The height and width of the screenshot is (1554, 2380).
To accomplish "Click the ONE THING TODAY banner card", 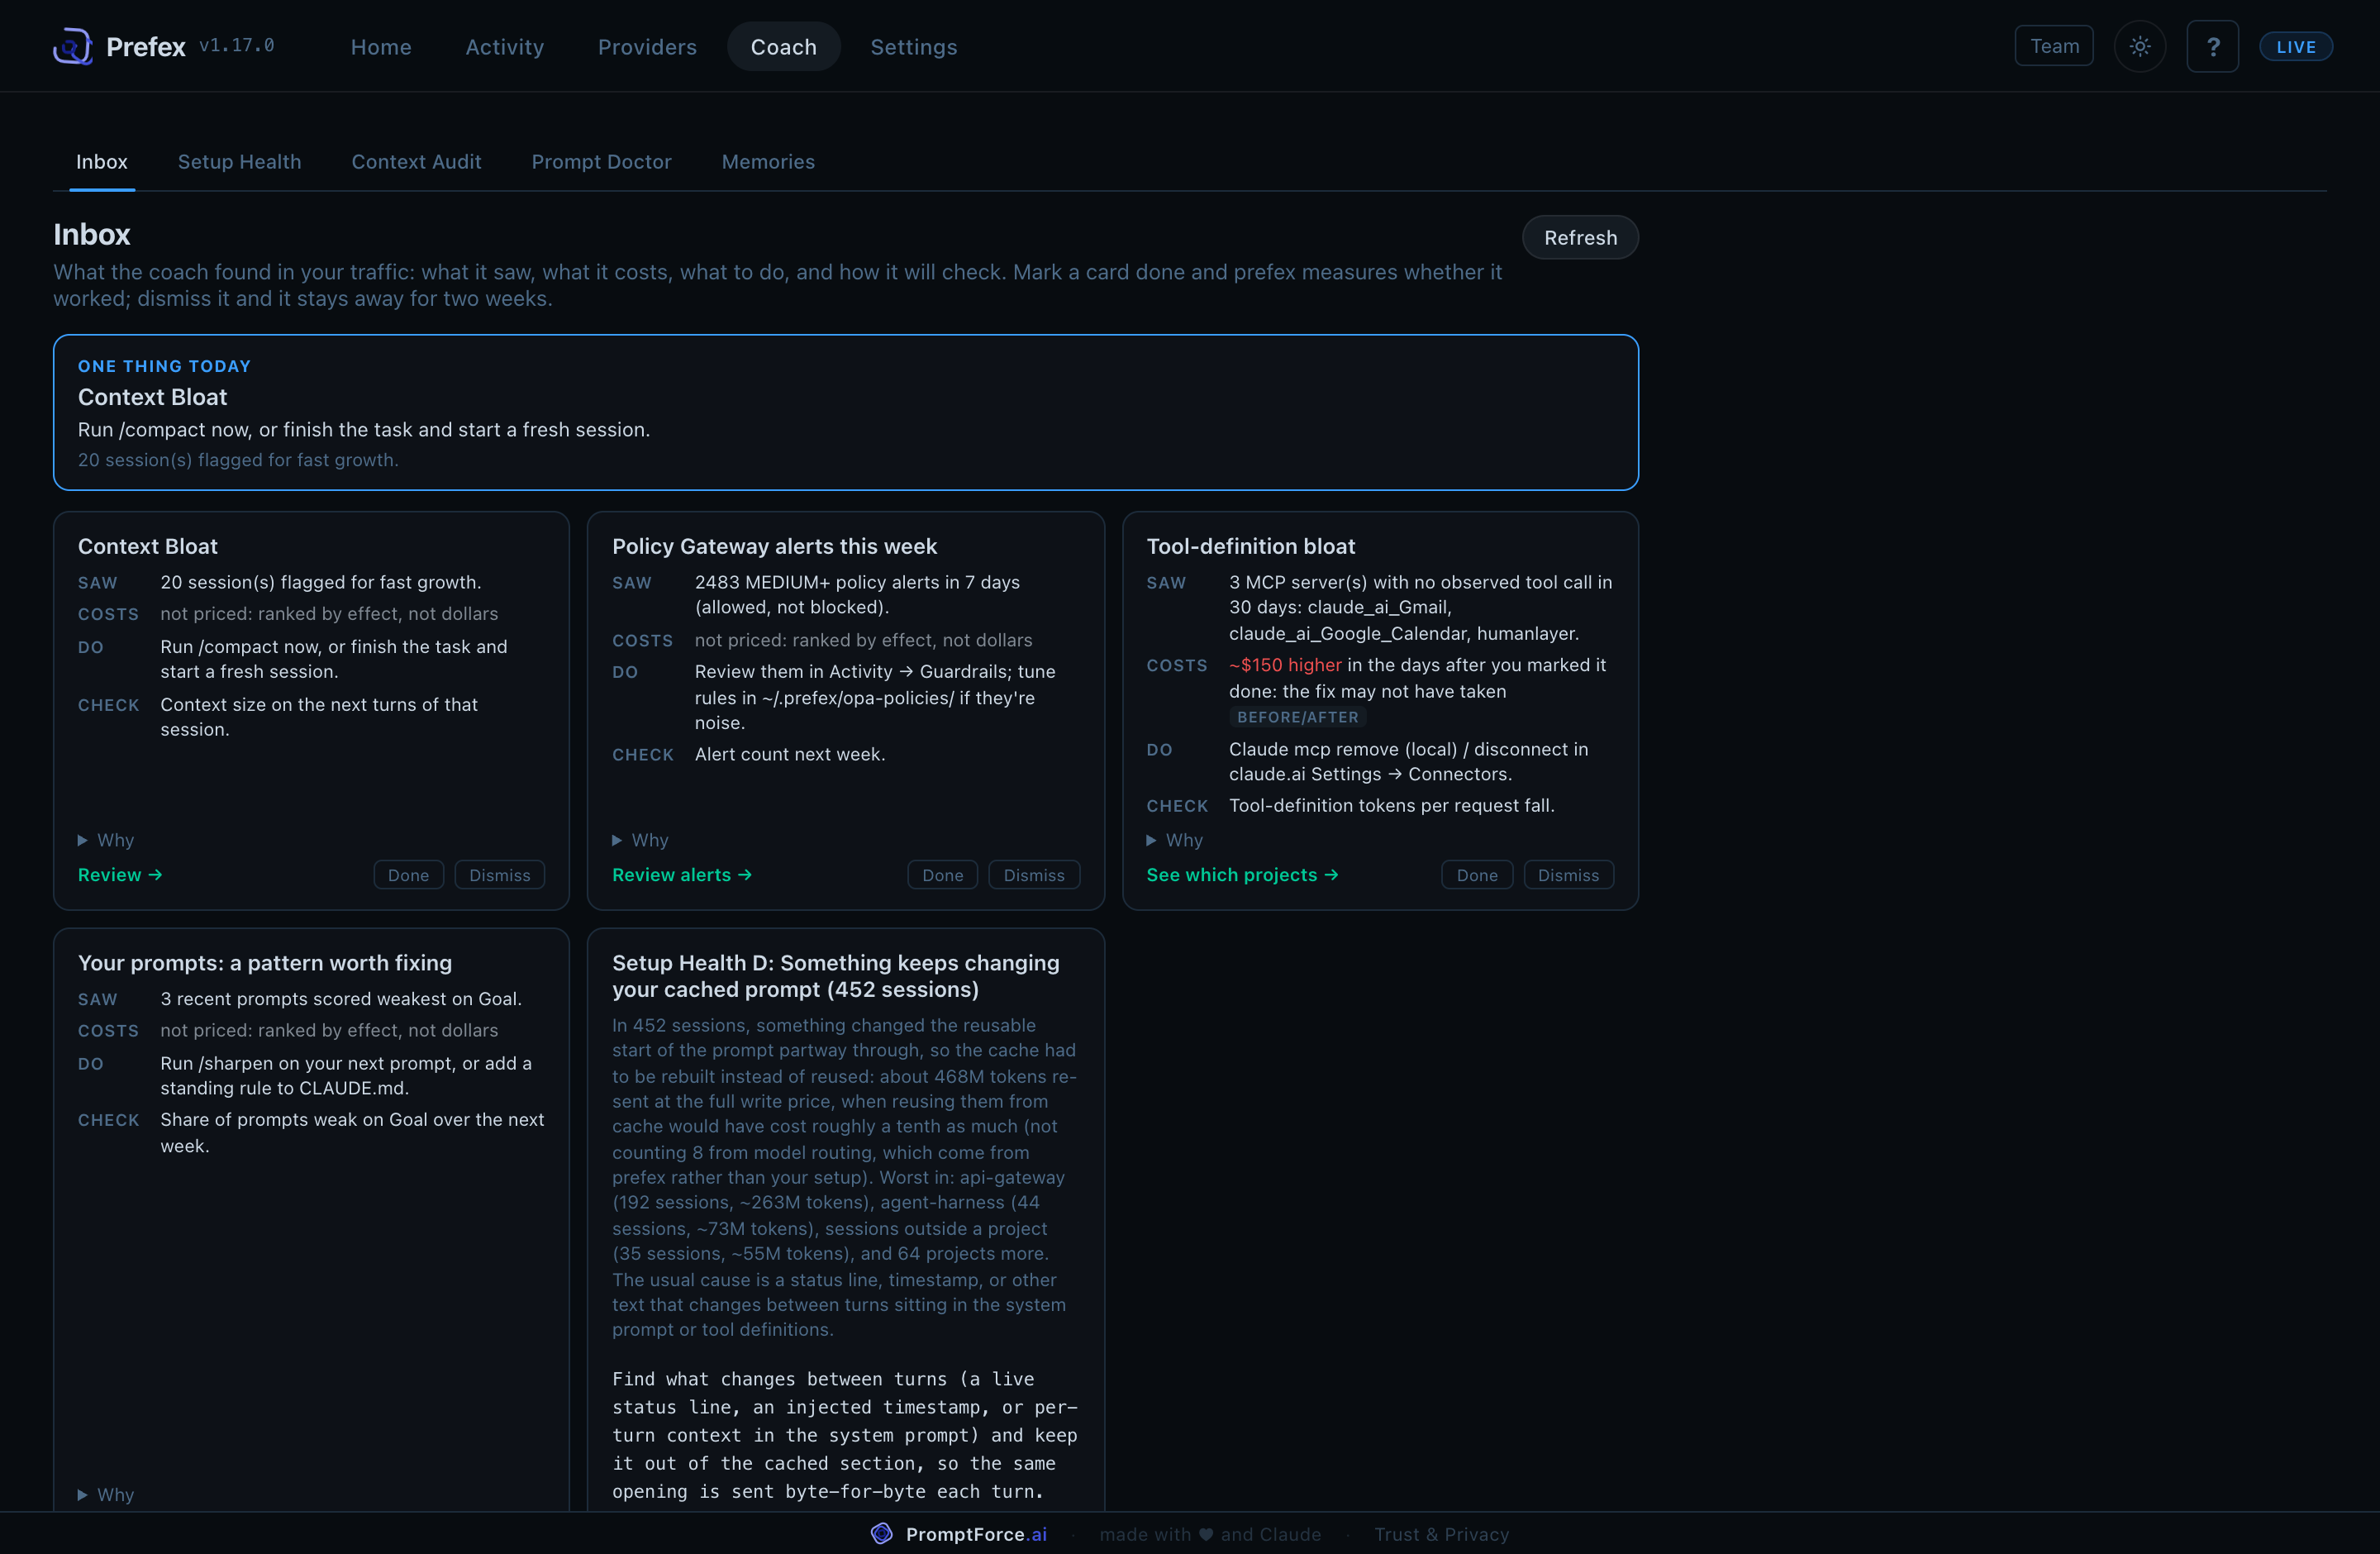I will point(845,412).
